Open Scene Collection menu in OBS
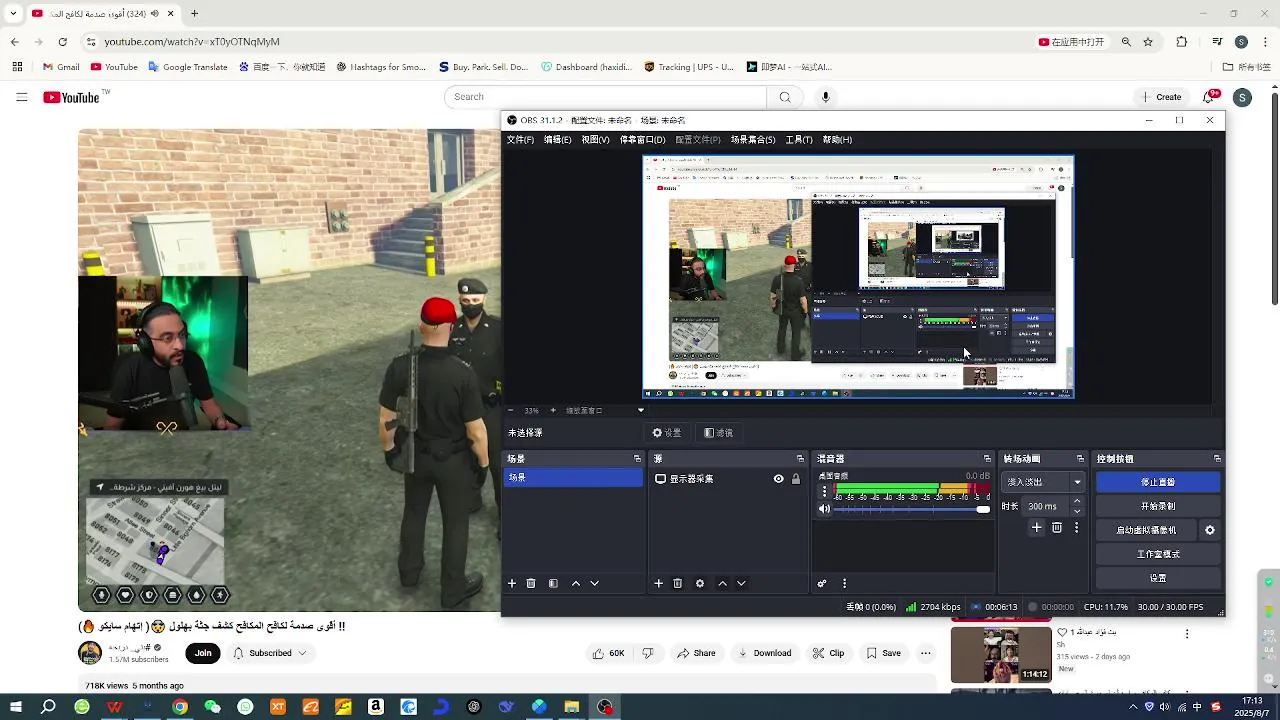The image size is (1280, 720). 753,140
